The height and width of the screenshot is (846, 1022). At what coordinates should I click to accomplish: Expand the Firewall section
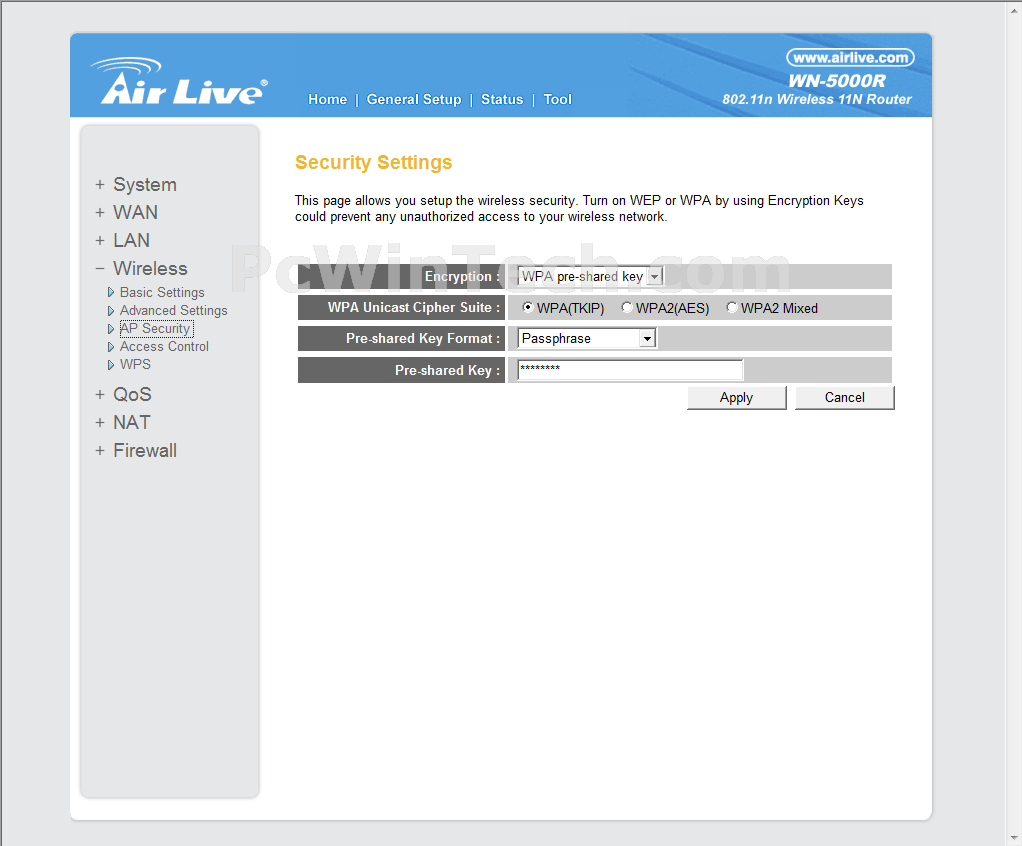136,450
